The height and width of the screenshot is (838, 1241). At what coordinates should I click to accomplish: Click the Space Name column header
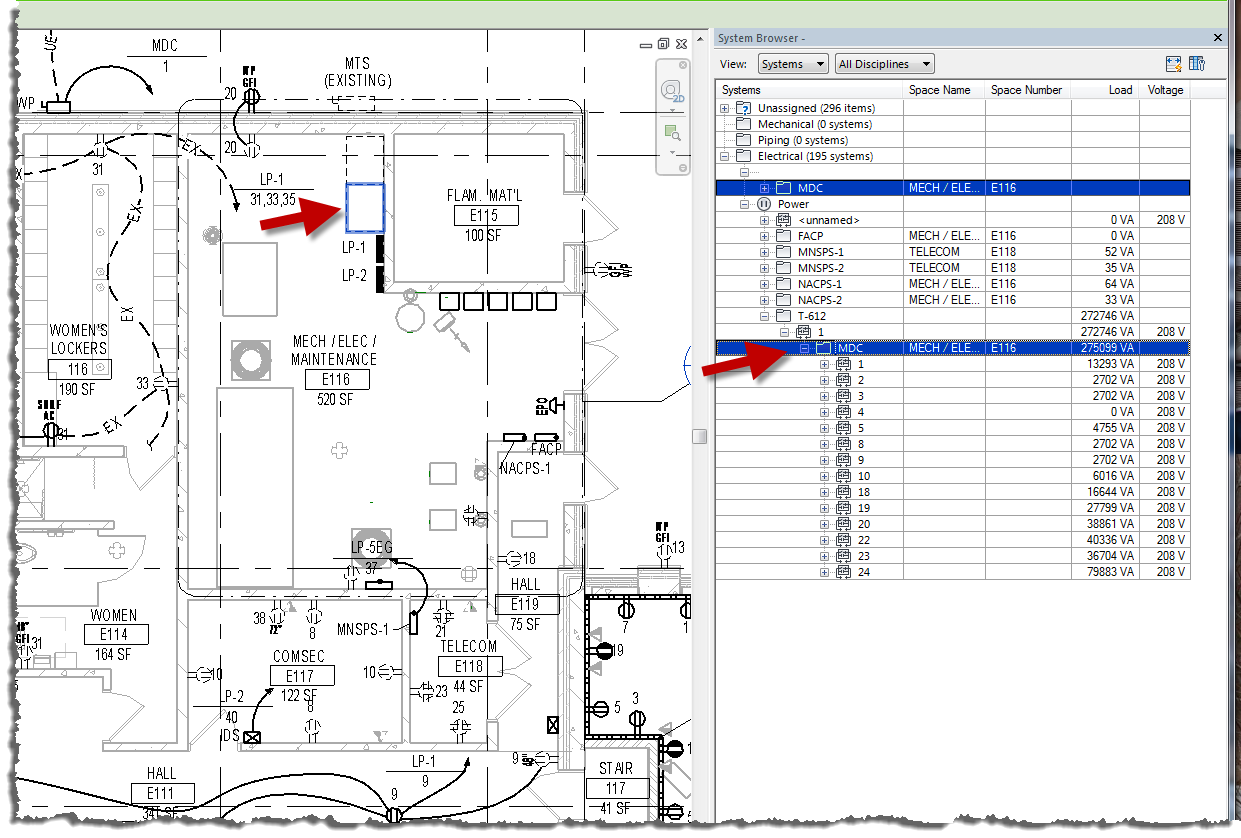[940, 89]
